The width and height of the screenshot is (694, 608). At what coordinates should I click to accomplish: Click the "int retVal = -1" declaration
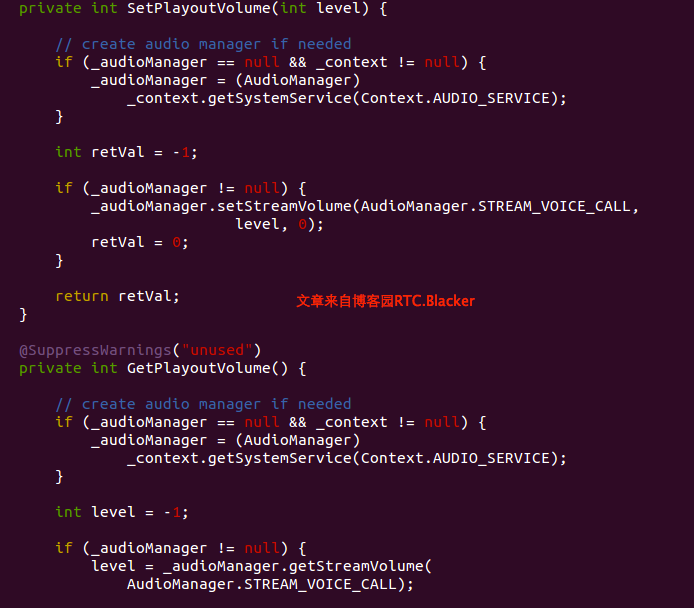(127, 152)
